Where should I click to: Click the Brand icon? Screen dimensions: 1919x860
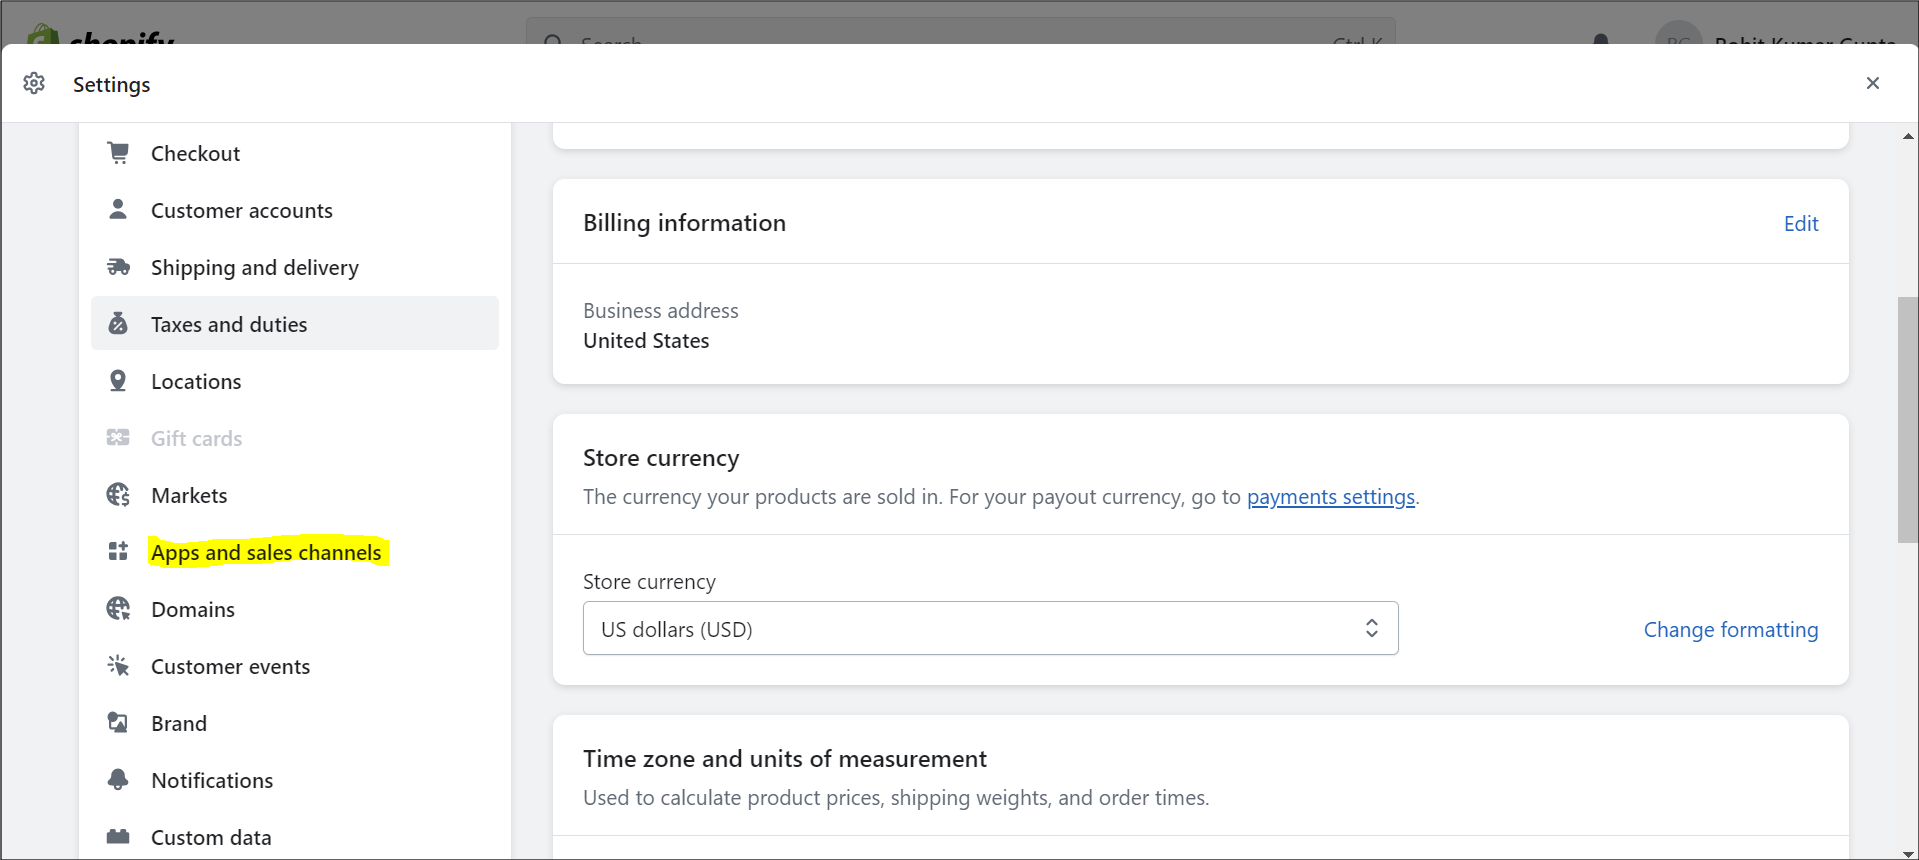coord(118,723)
